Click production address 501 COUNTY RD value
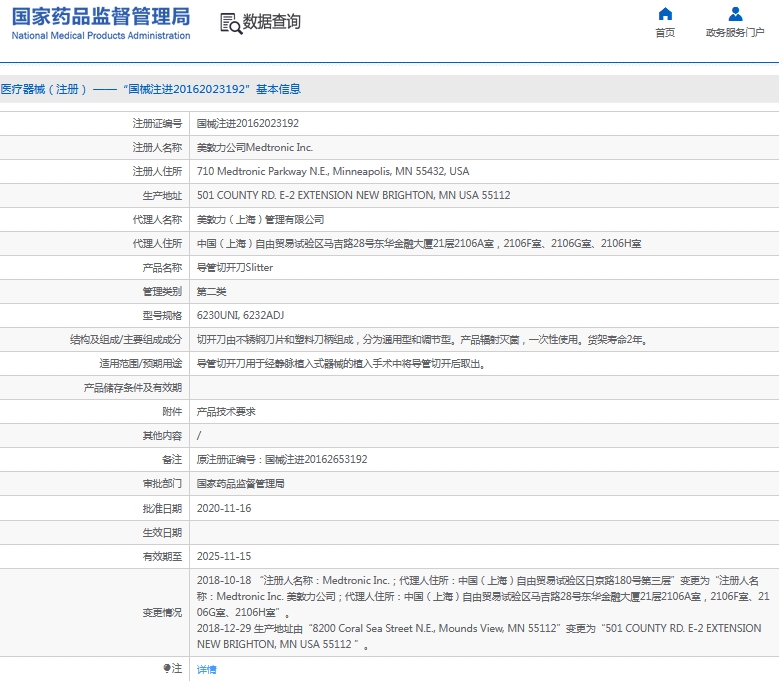 (x=353, y=195)
